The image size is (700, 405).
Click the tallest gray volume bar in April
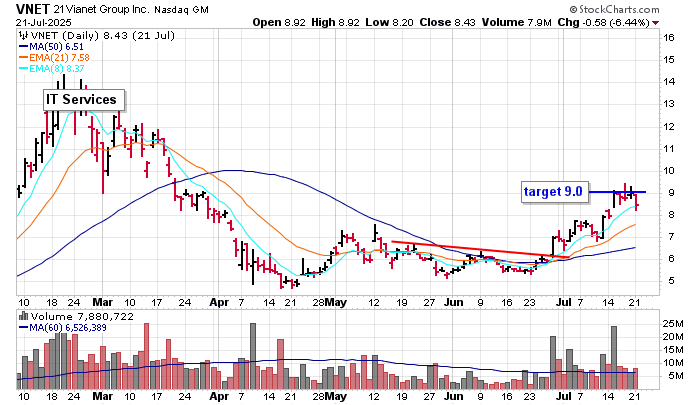pyautogui.click(x=253, y=356)
